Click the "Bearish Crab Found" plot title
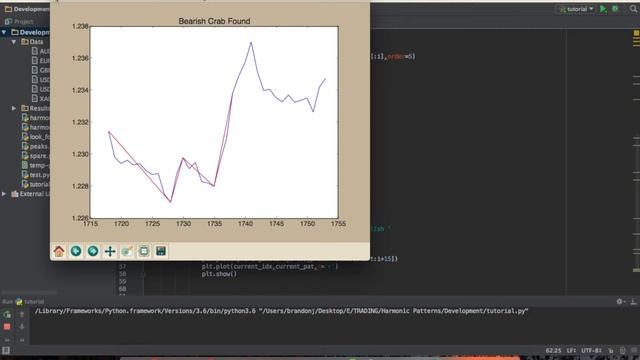 tap(214, 21)
